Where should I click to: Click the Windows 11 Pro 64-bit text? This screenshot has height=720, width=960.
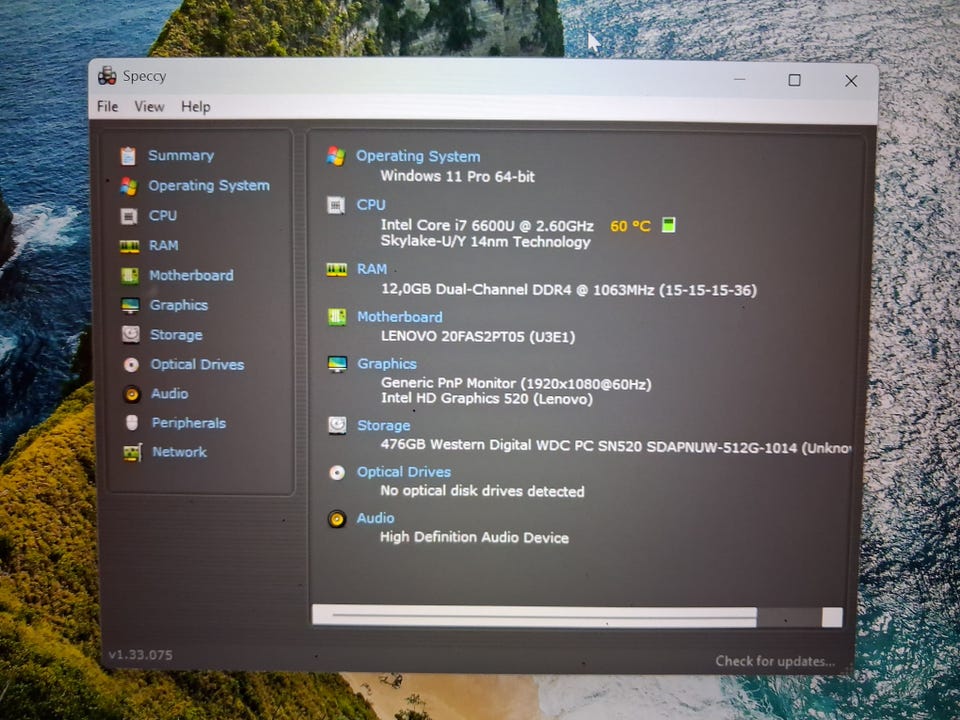(x=457, y=176)
